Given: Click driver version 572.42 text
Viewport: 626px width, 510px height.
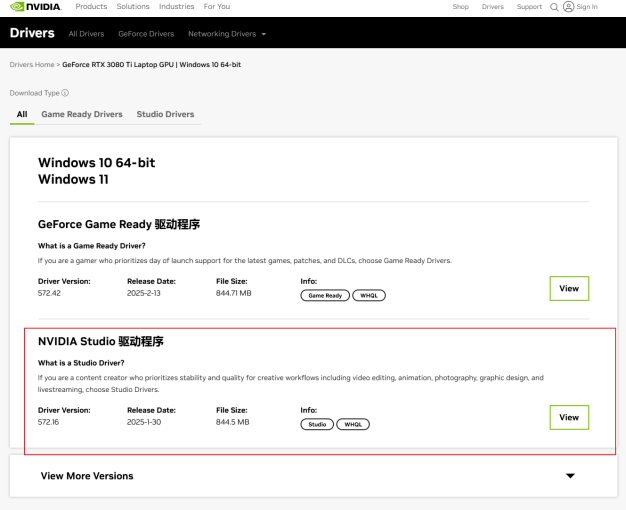Looking at the screenshot, I should [49, 293].
